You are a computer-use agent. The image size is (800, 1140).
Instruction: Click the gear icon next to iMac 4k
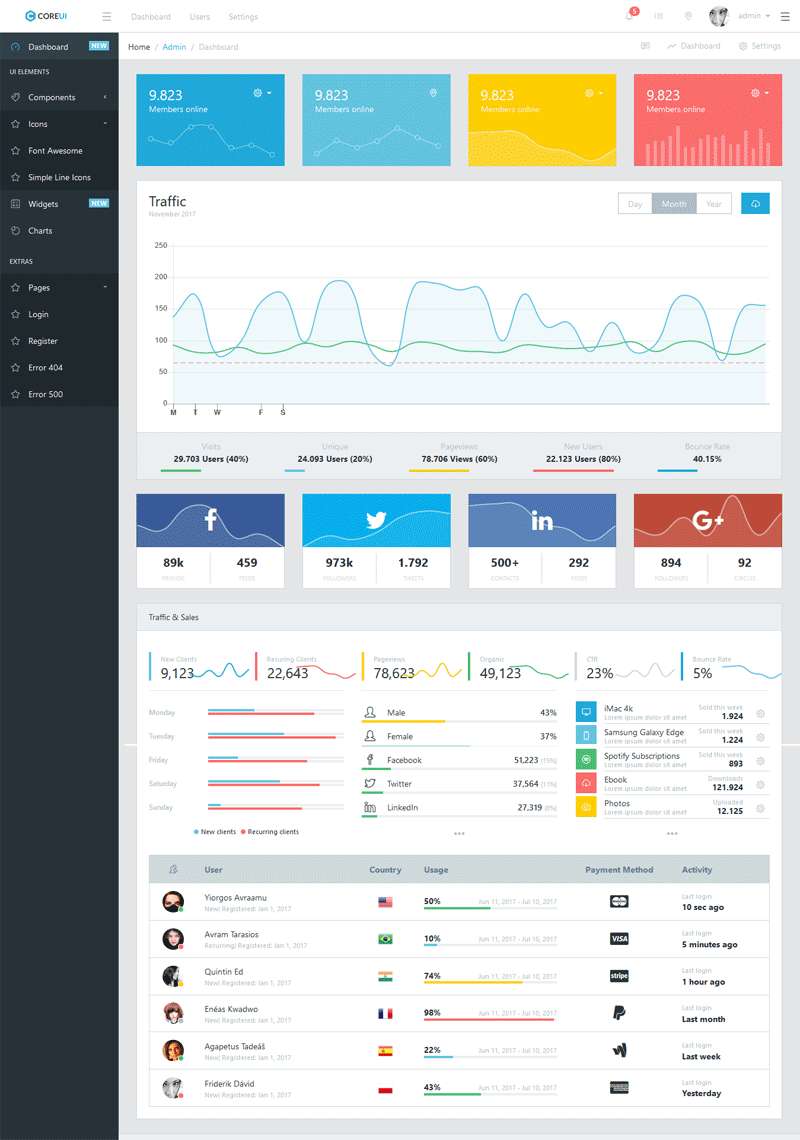(761, 713)
